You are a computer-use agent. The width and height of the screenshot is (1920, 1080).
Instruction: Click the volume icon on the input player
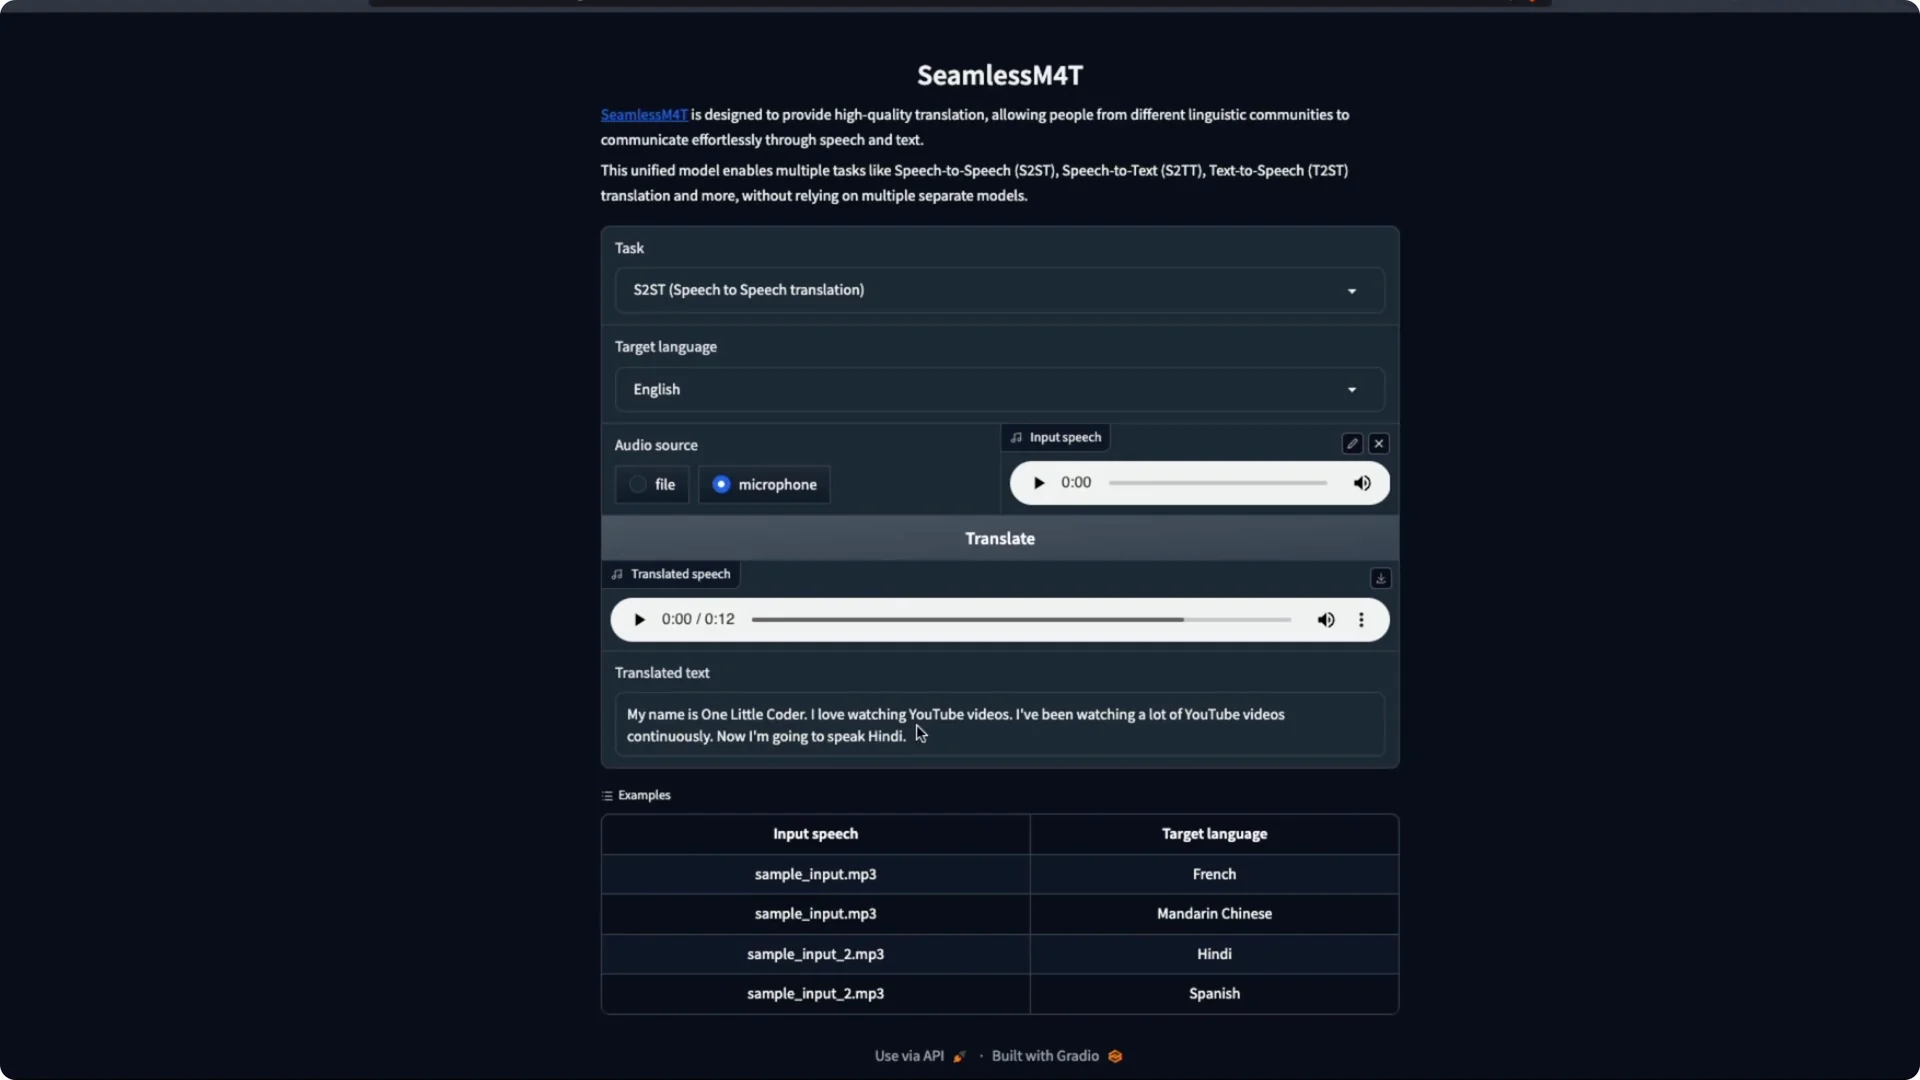(1362, 483)
